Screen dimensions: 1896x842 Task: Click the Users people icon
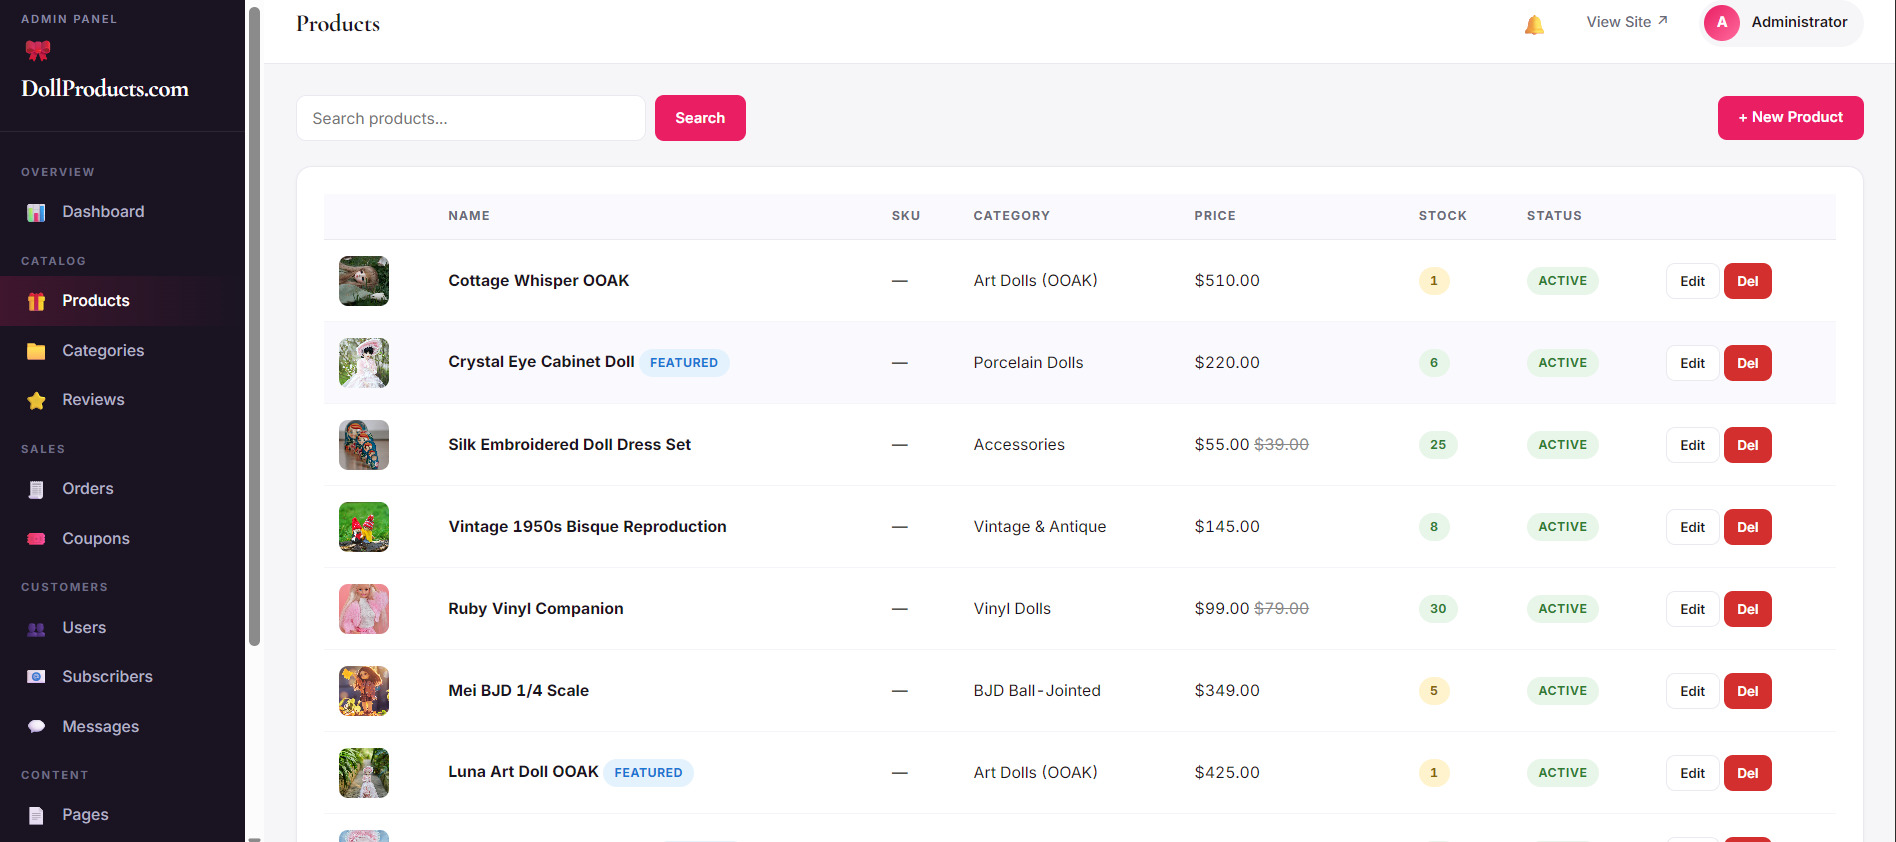pyautogui.click(x=36, y=628)
